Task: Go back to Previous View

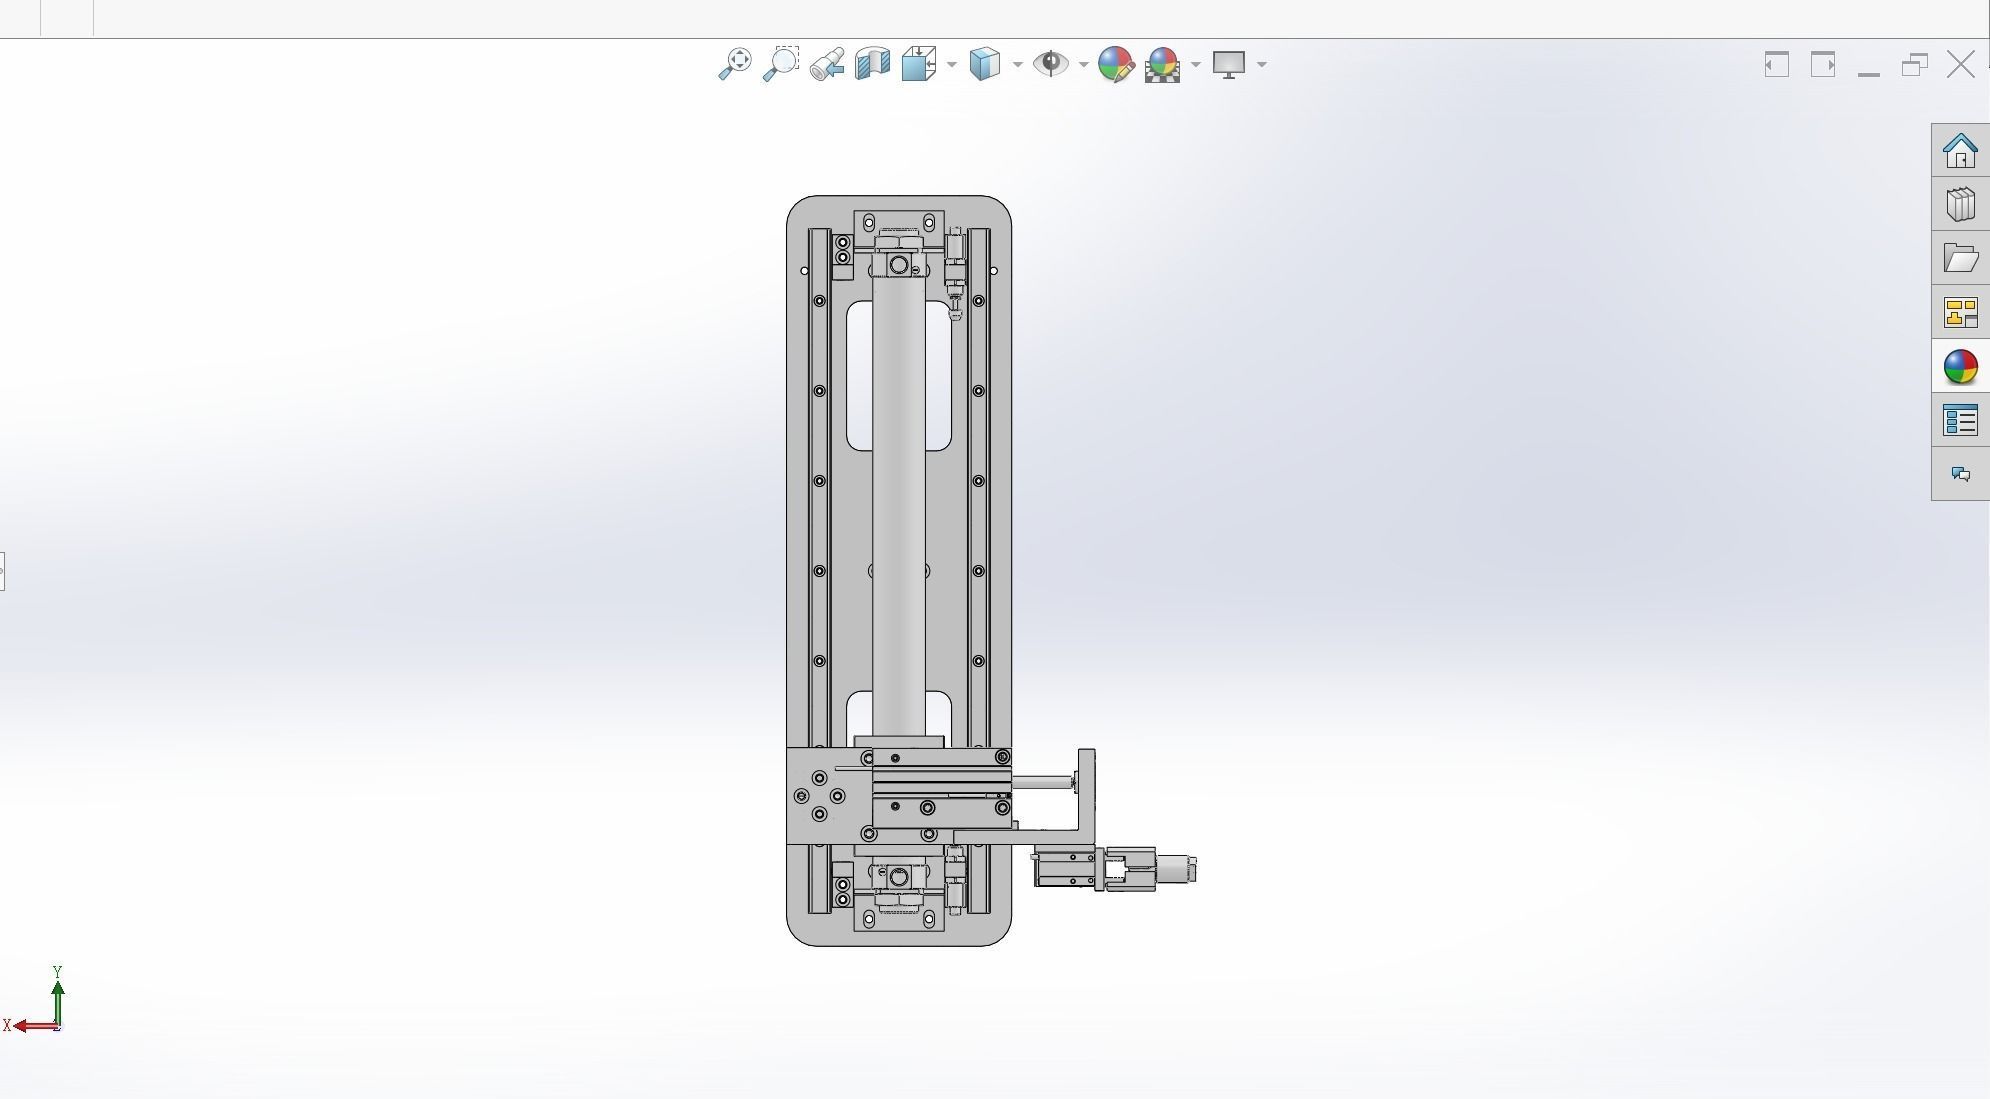Action: pos(827,64)
